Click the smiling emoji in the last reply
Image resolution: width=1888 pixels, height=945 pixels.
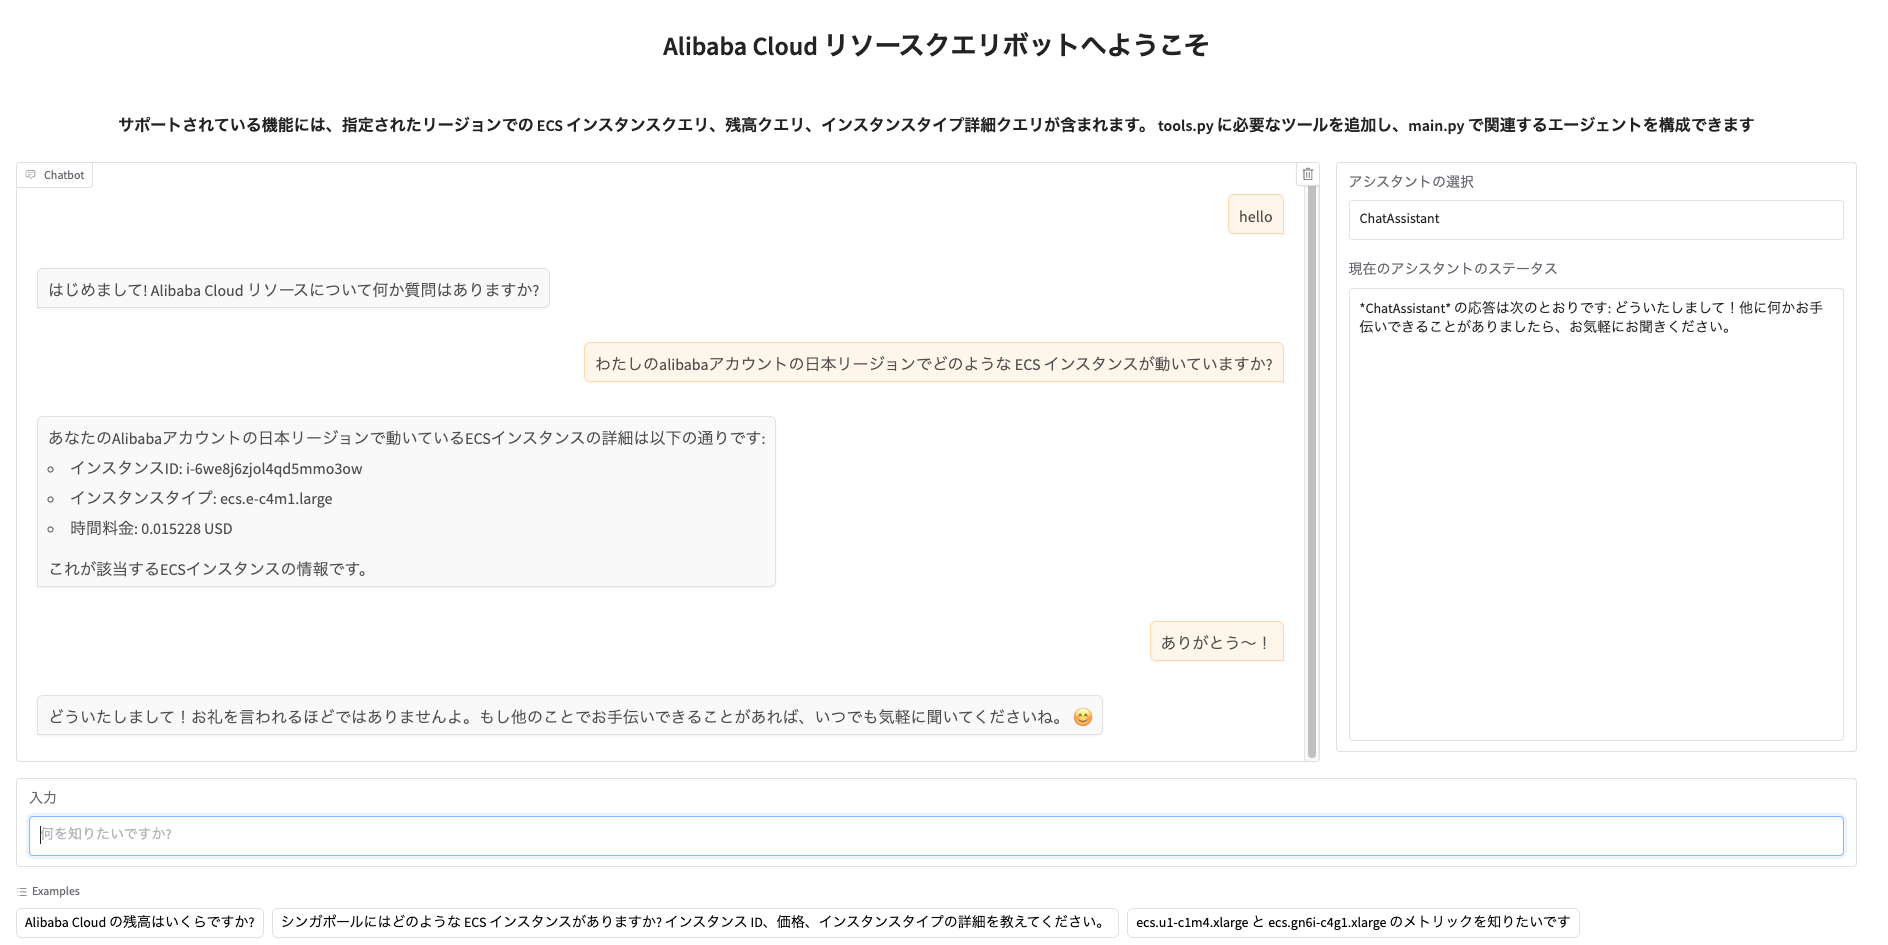pos(1082,717)
